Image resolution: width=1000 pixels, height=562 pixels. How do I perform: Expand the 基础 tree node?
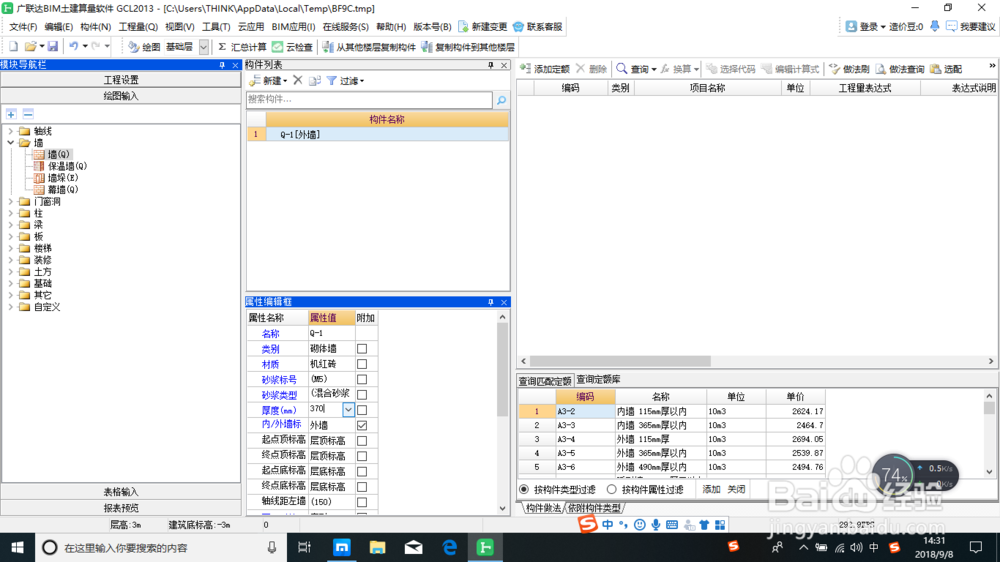point(10,283)
